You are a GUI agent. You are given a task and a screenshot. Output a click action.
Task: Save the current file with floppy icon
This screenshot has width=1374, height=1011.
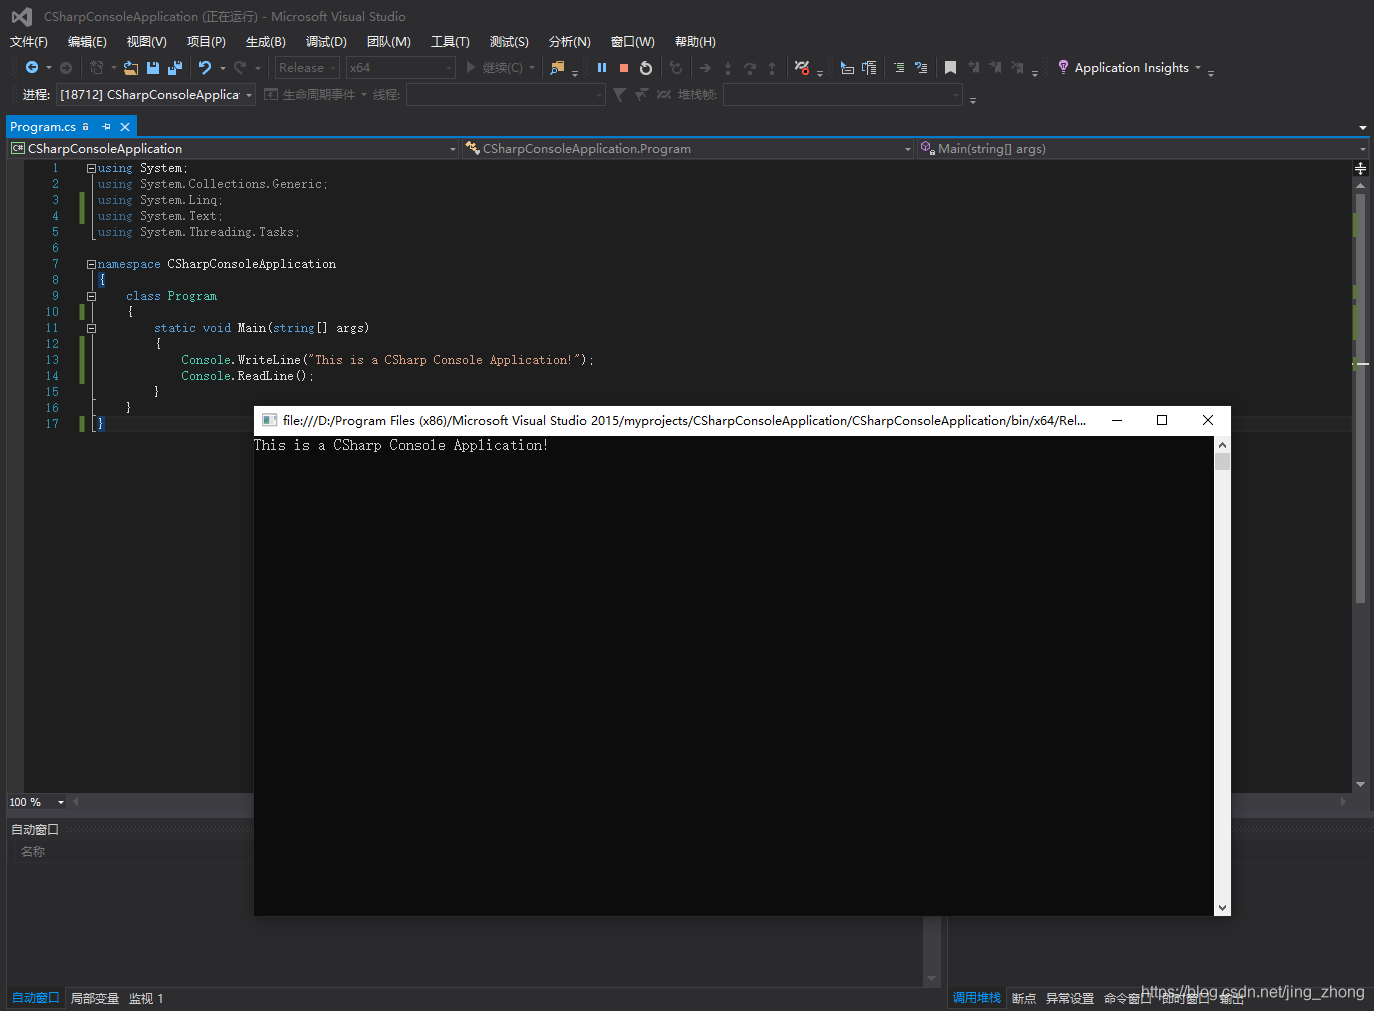(153, 68)
